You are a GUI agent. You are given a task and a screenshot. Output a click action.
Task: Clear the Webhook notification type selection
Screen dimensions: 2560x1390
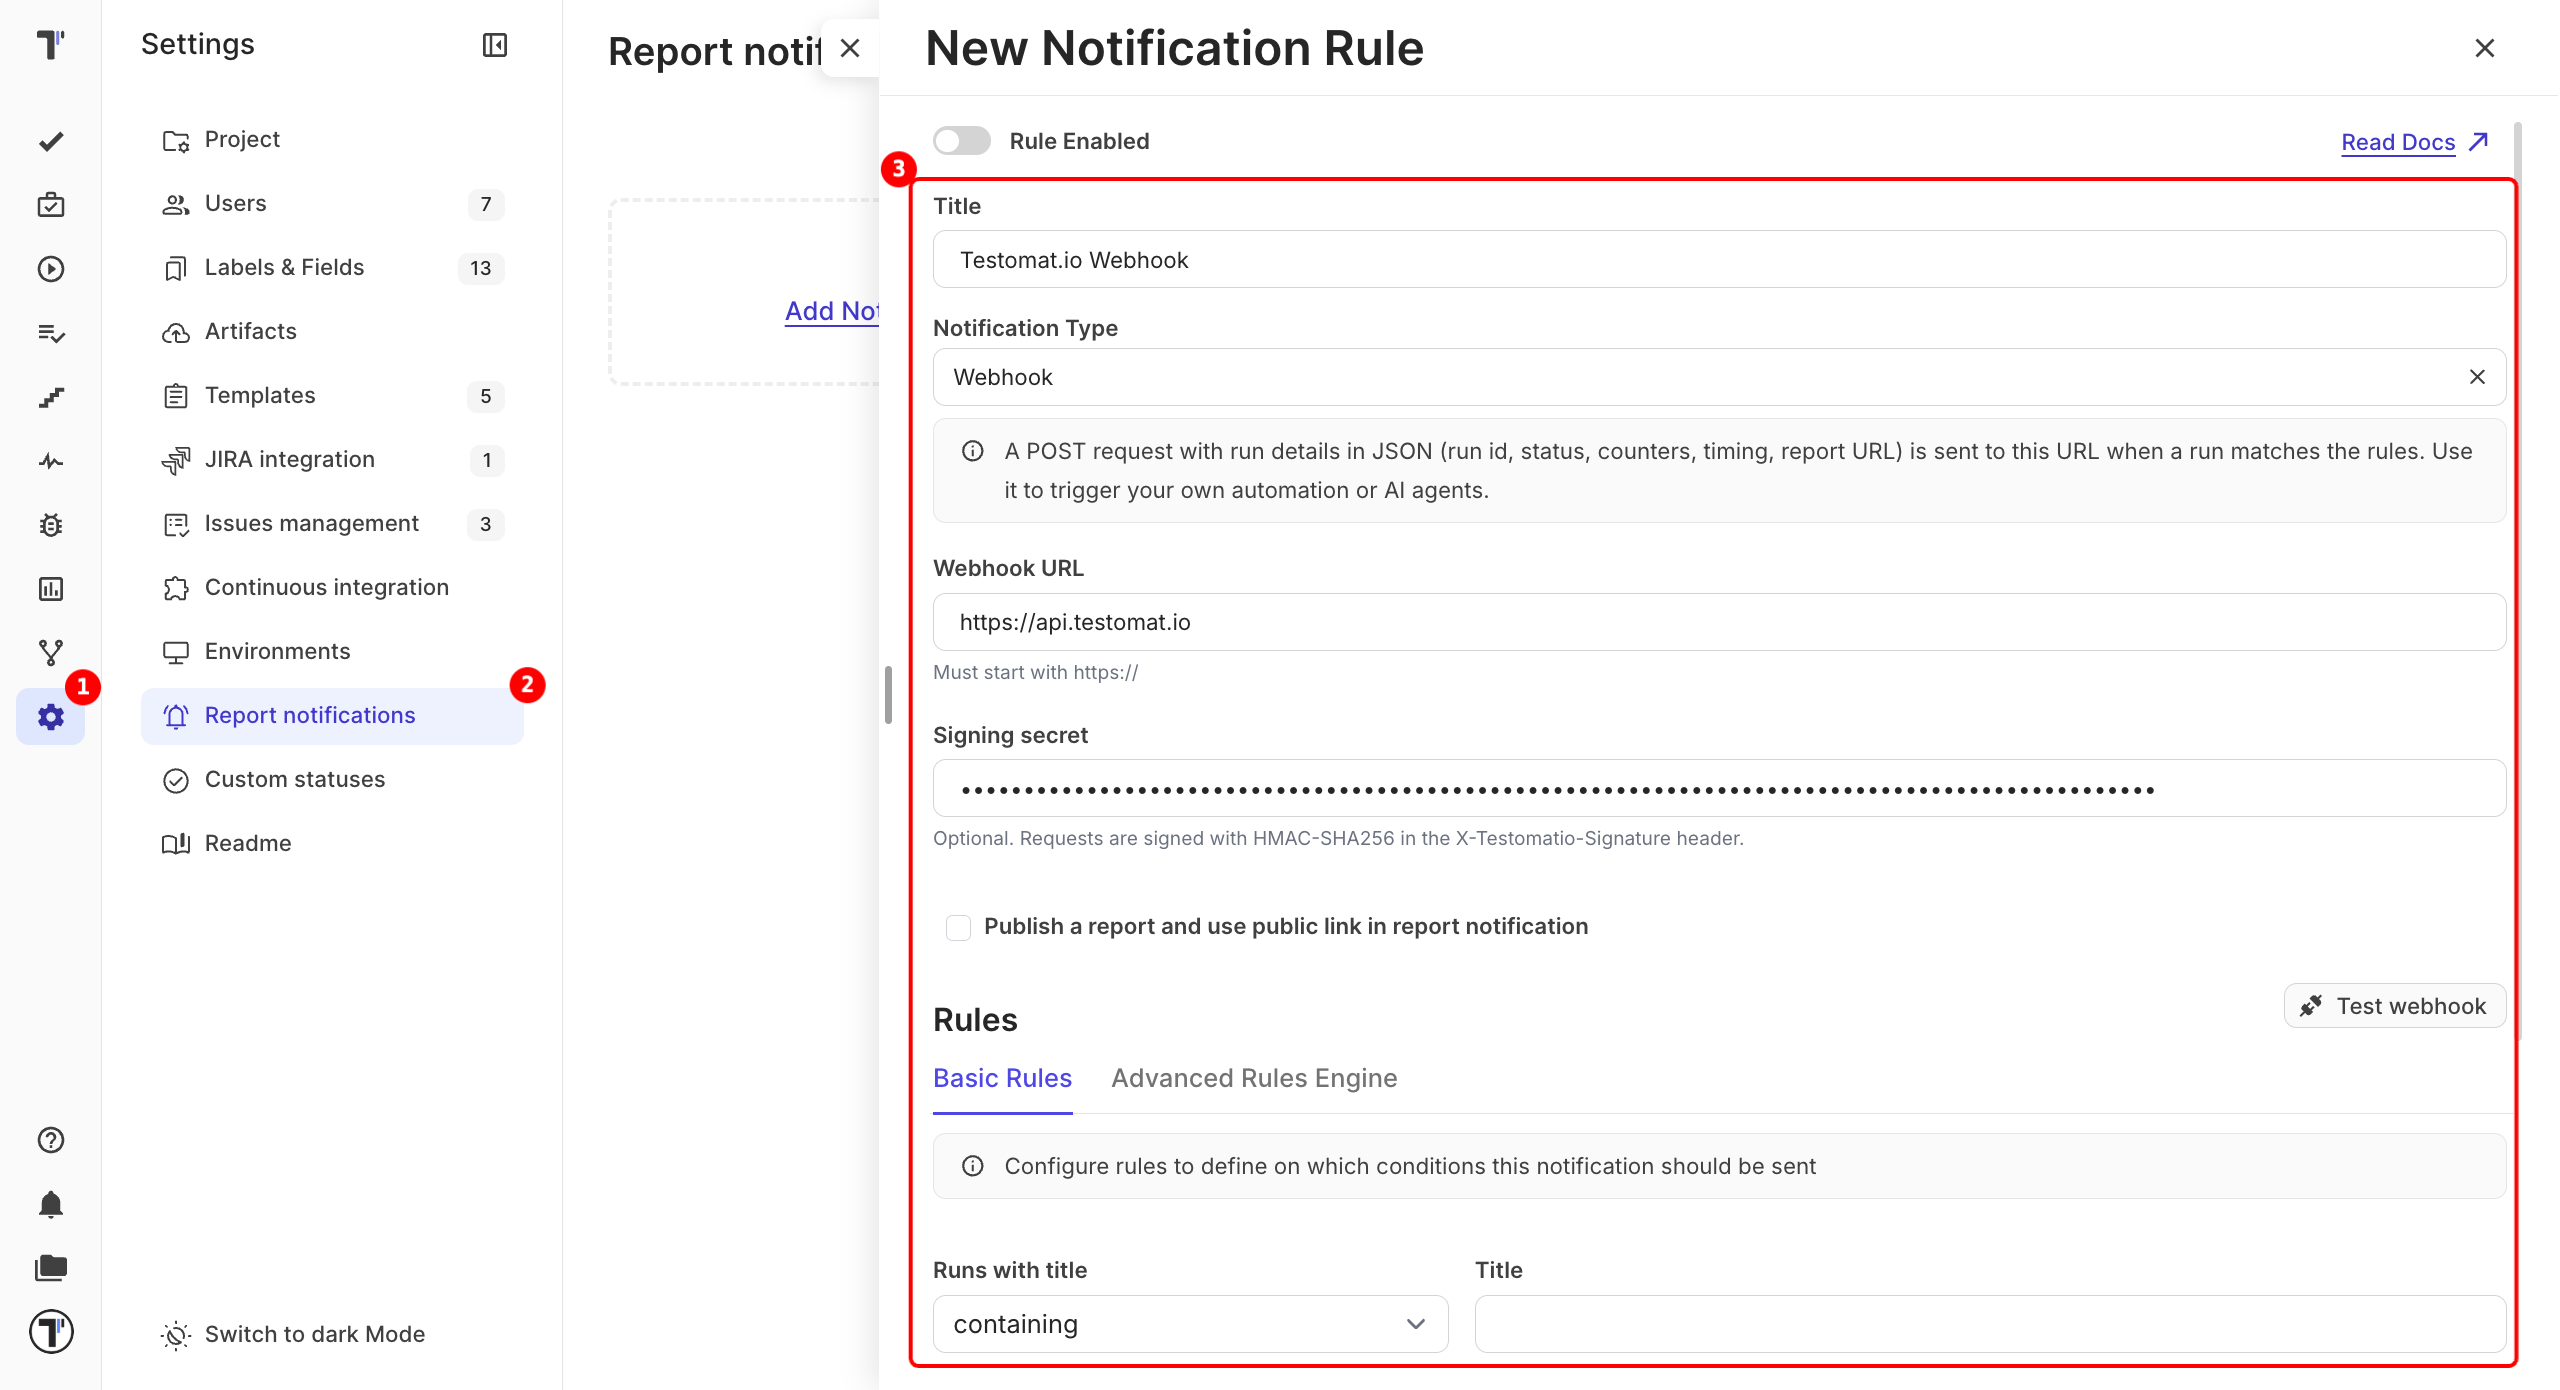click(2477, 377)
